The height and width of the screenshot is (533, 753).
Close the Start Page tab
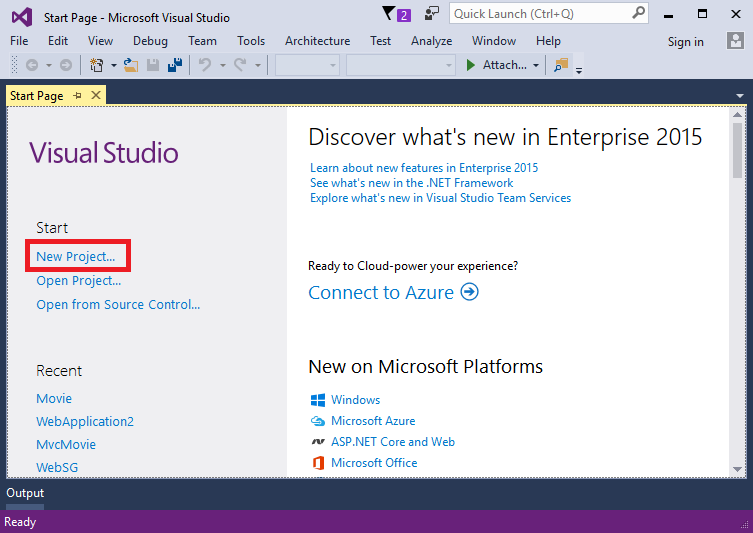click(x=96, y=96)
